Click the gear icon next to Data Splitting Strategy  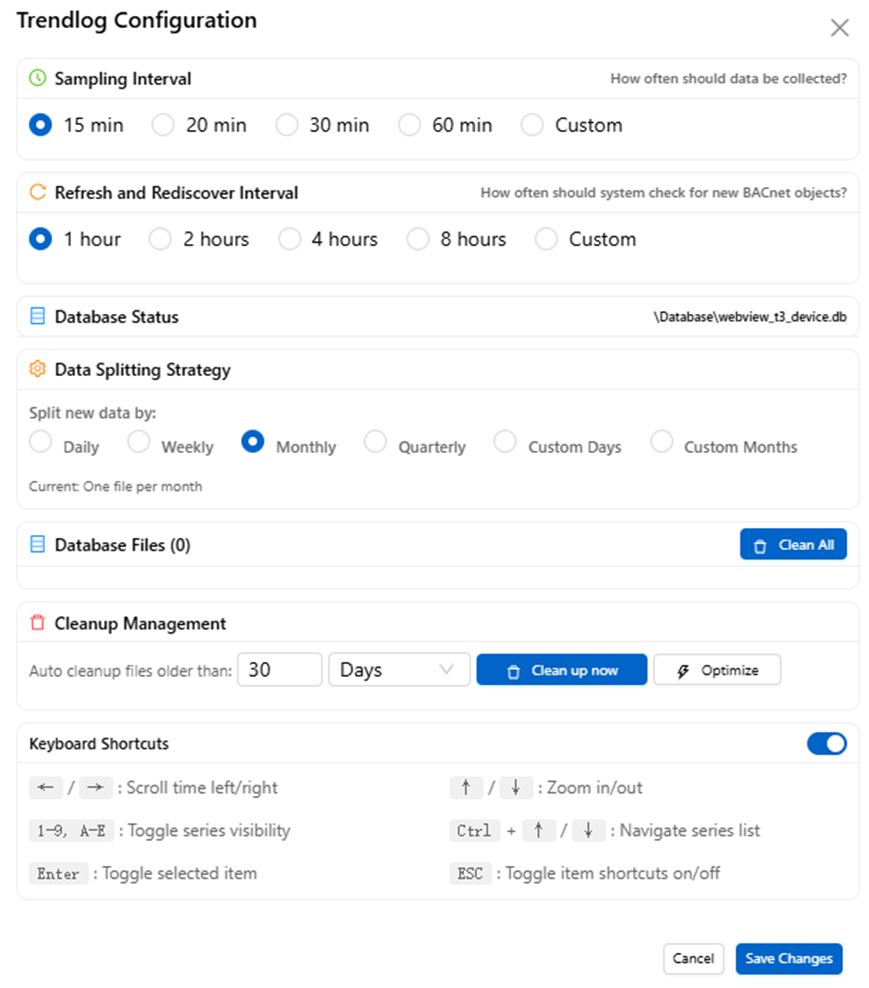point(37,369)
